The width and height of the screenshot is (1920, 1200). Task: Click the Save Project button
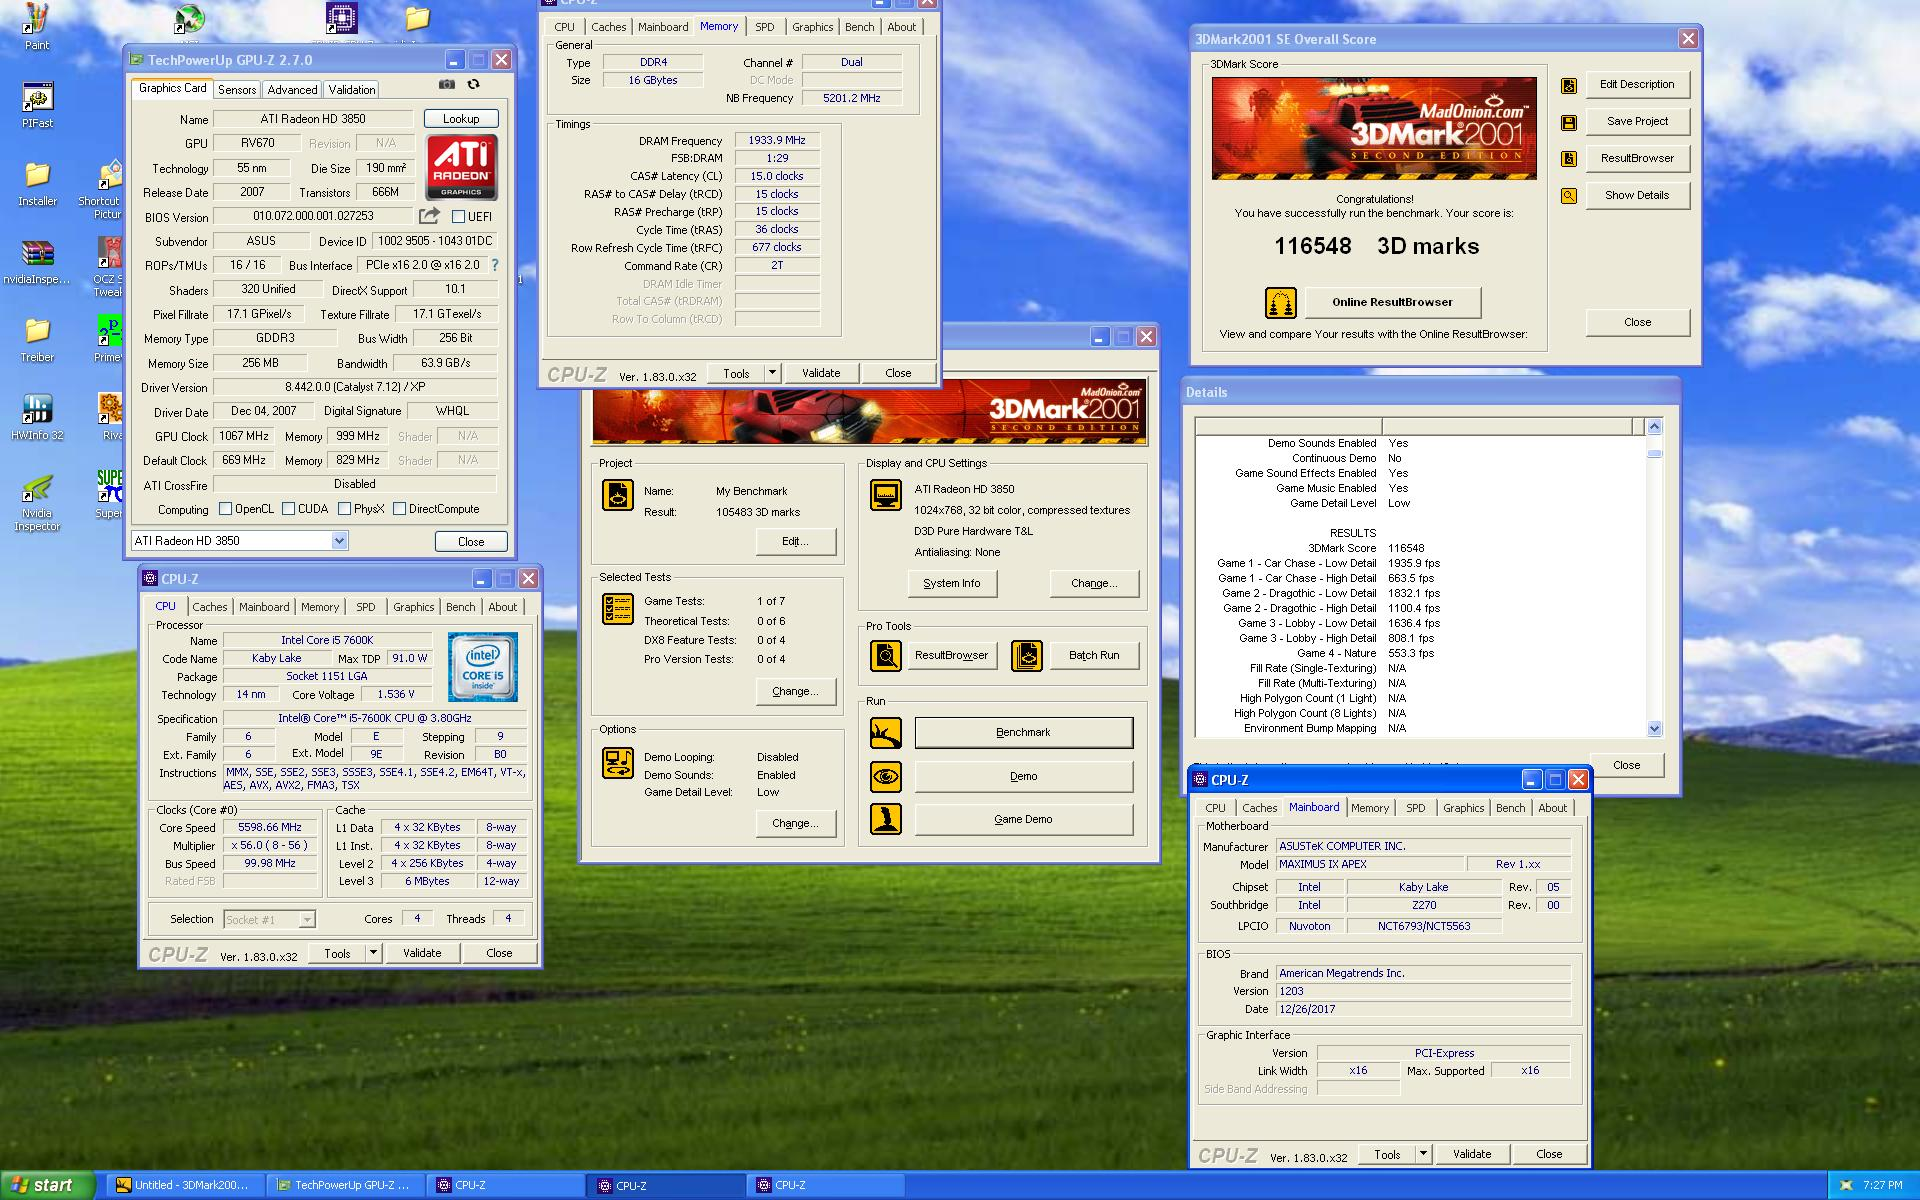pyautogui.click(x=1637, y=122)
